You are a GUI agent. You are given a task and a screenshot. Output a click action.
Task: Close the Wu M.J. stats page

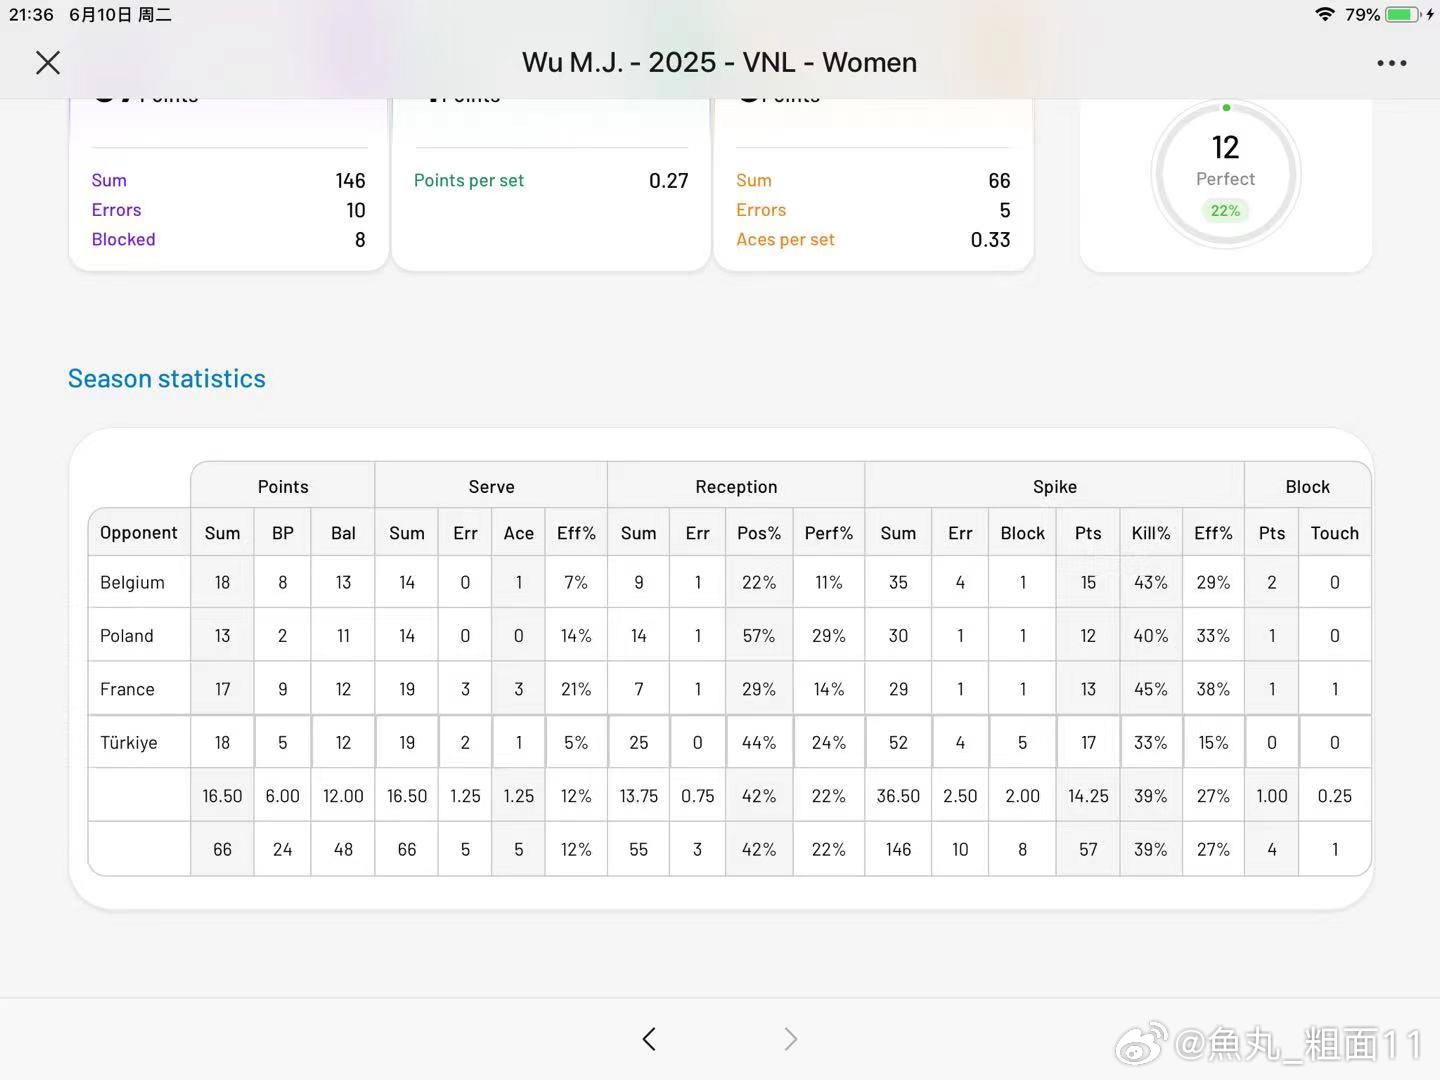pos(48,63)
